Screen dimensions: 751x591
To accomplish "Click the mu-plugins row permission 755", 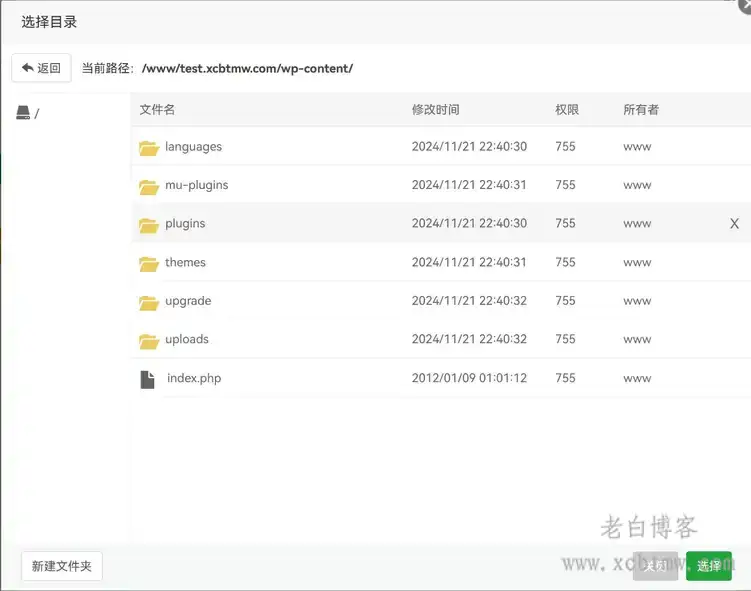I will 565,184.
